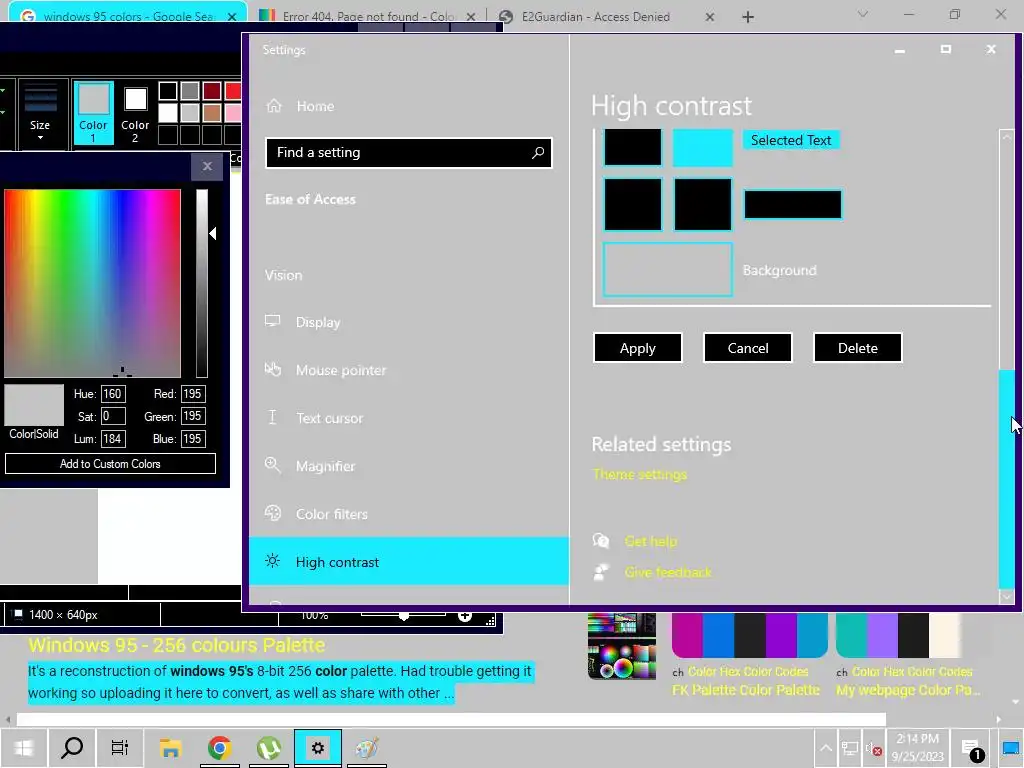Screen dimensions: 1024x768
Task: Click the Green value field
Action: click(x=193, y=416)
